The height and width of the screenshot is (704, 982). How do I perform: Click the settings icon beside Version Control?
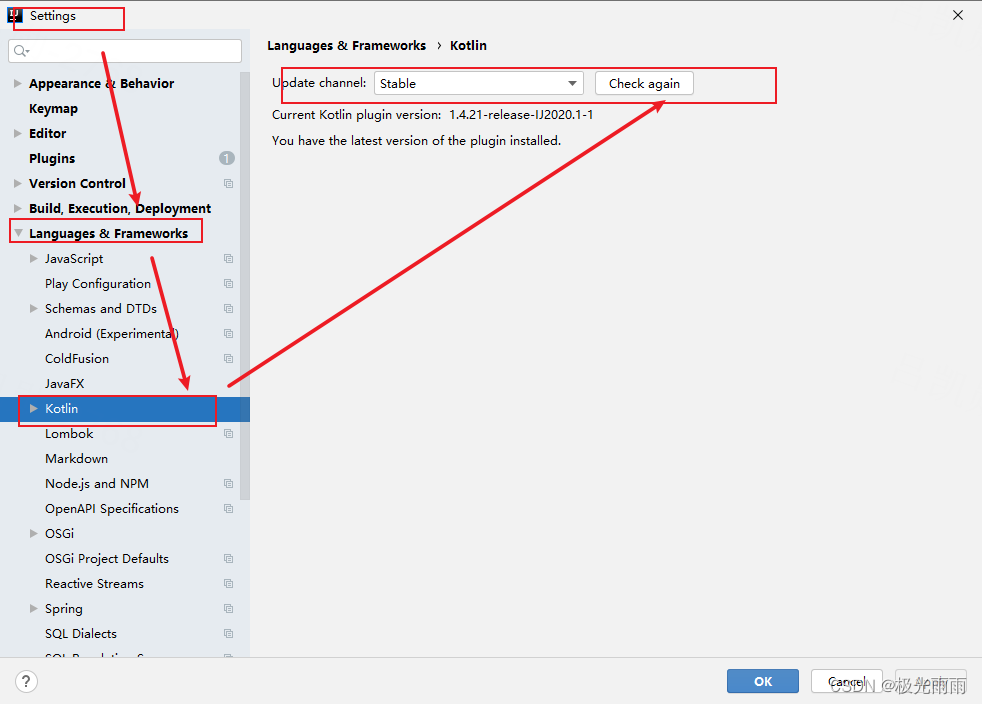[227, 183]
